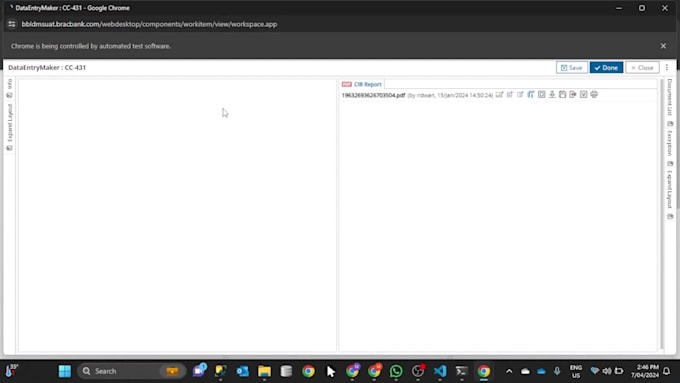
Task: Show hidden system tray icons
Action: (509, 371)
